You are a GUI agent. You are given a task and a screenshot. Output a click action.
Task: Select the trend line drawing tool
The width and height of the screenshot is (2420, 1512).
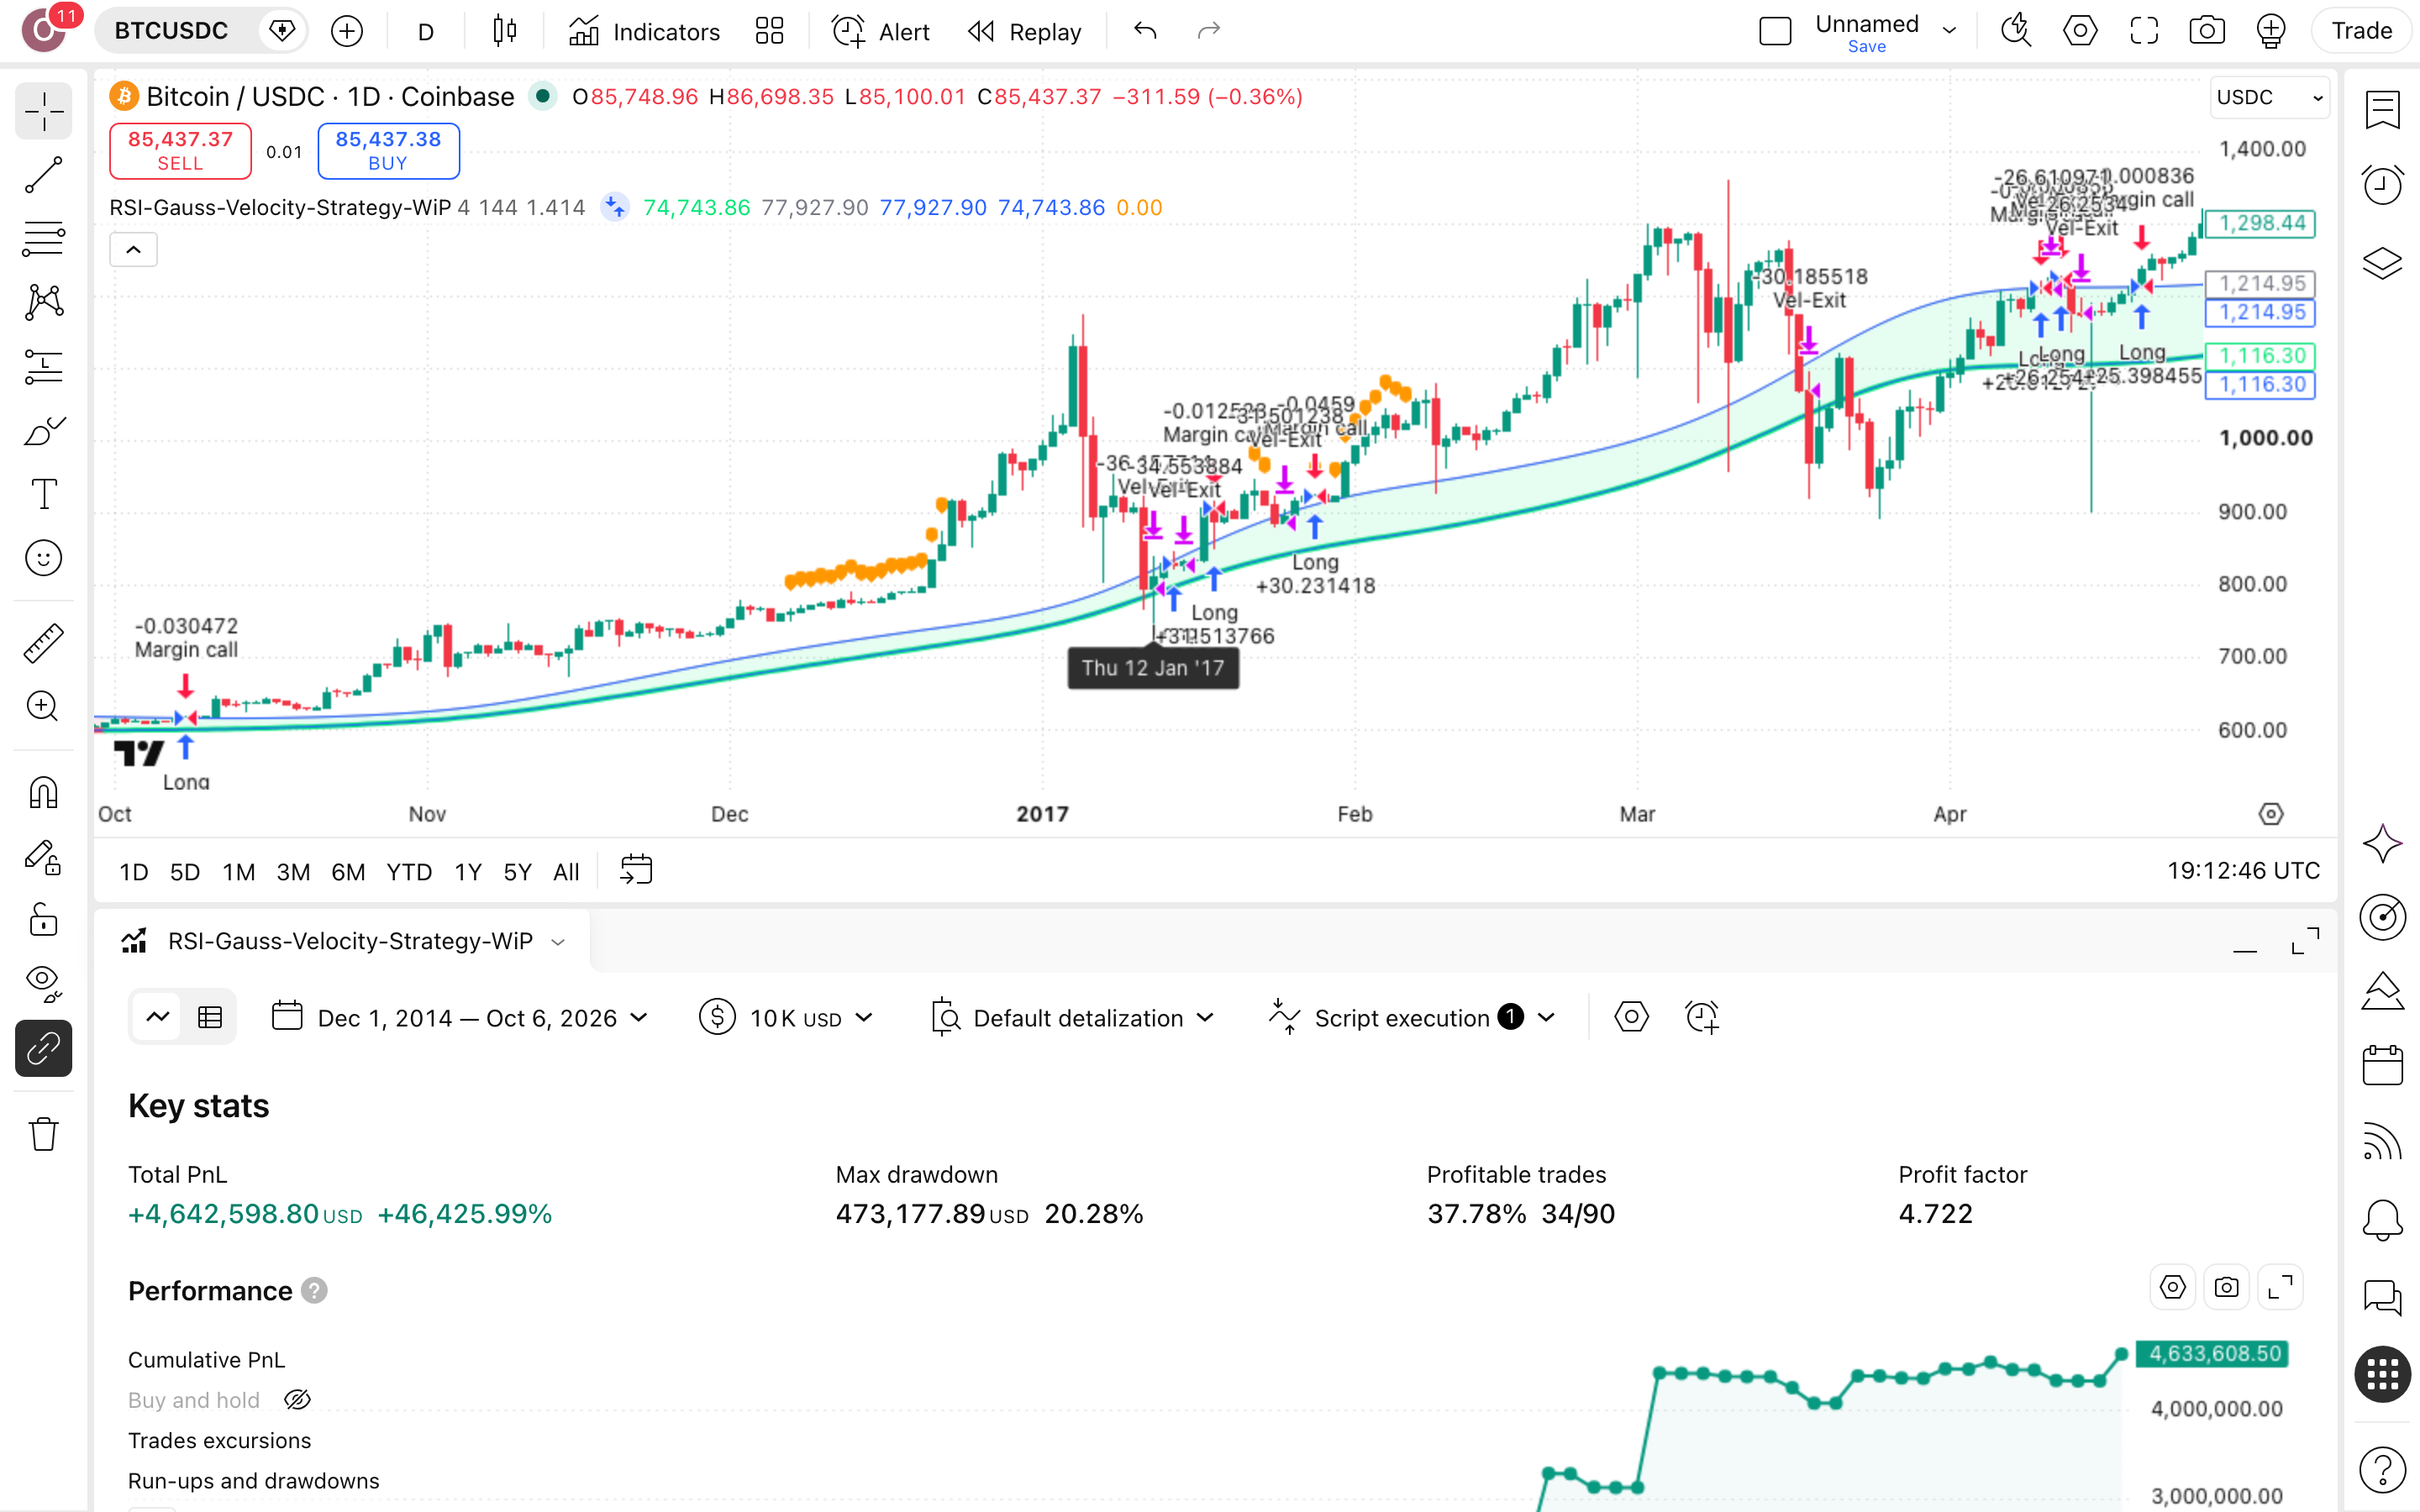[x=44, y=175]
